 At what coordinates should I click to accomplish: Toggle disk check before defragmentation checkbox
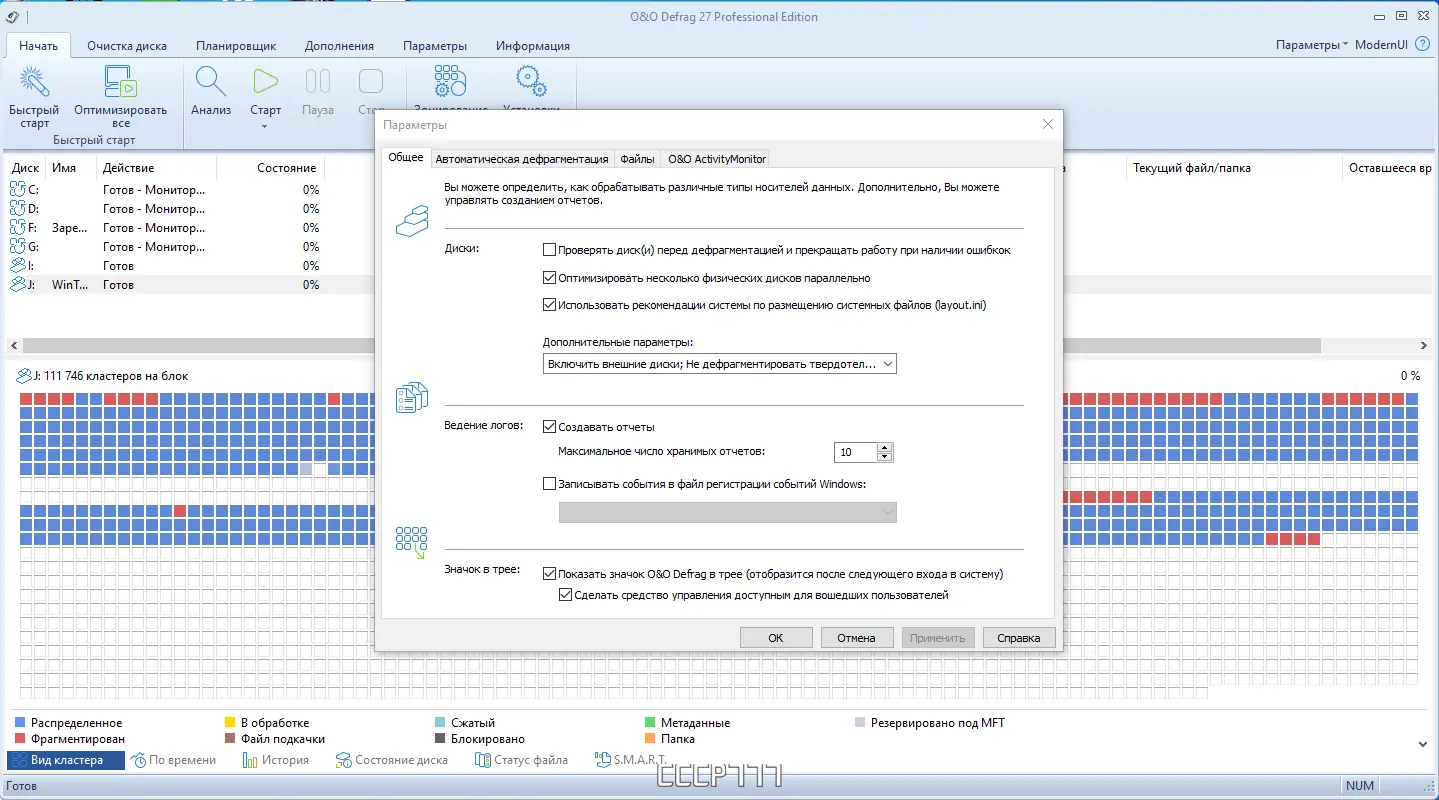[x=549, y=250]
